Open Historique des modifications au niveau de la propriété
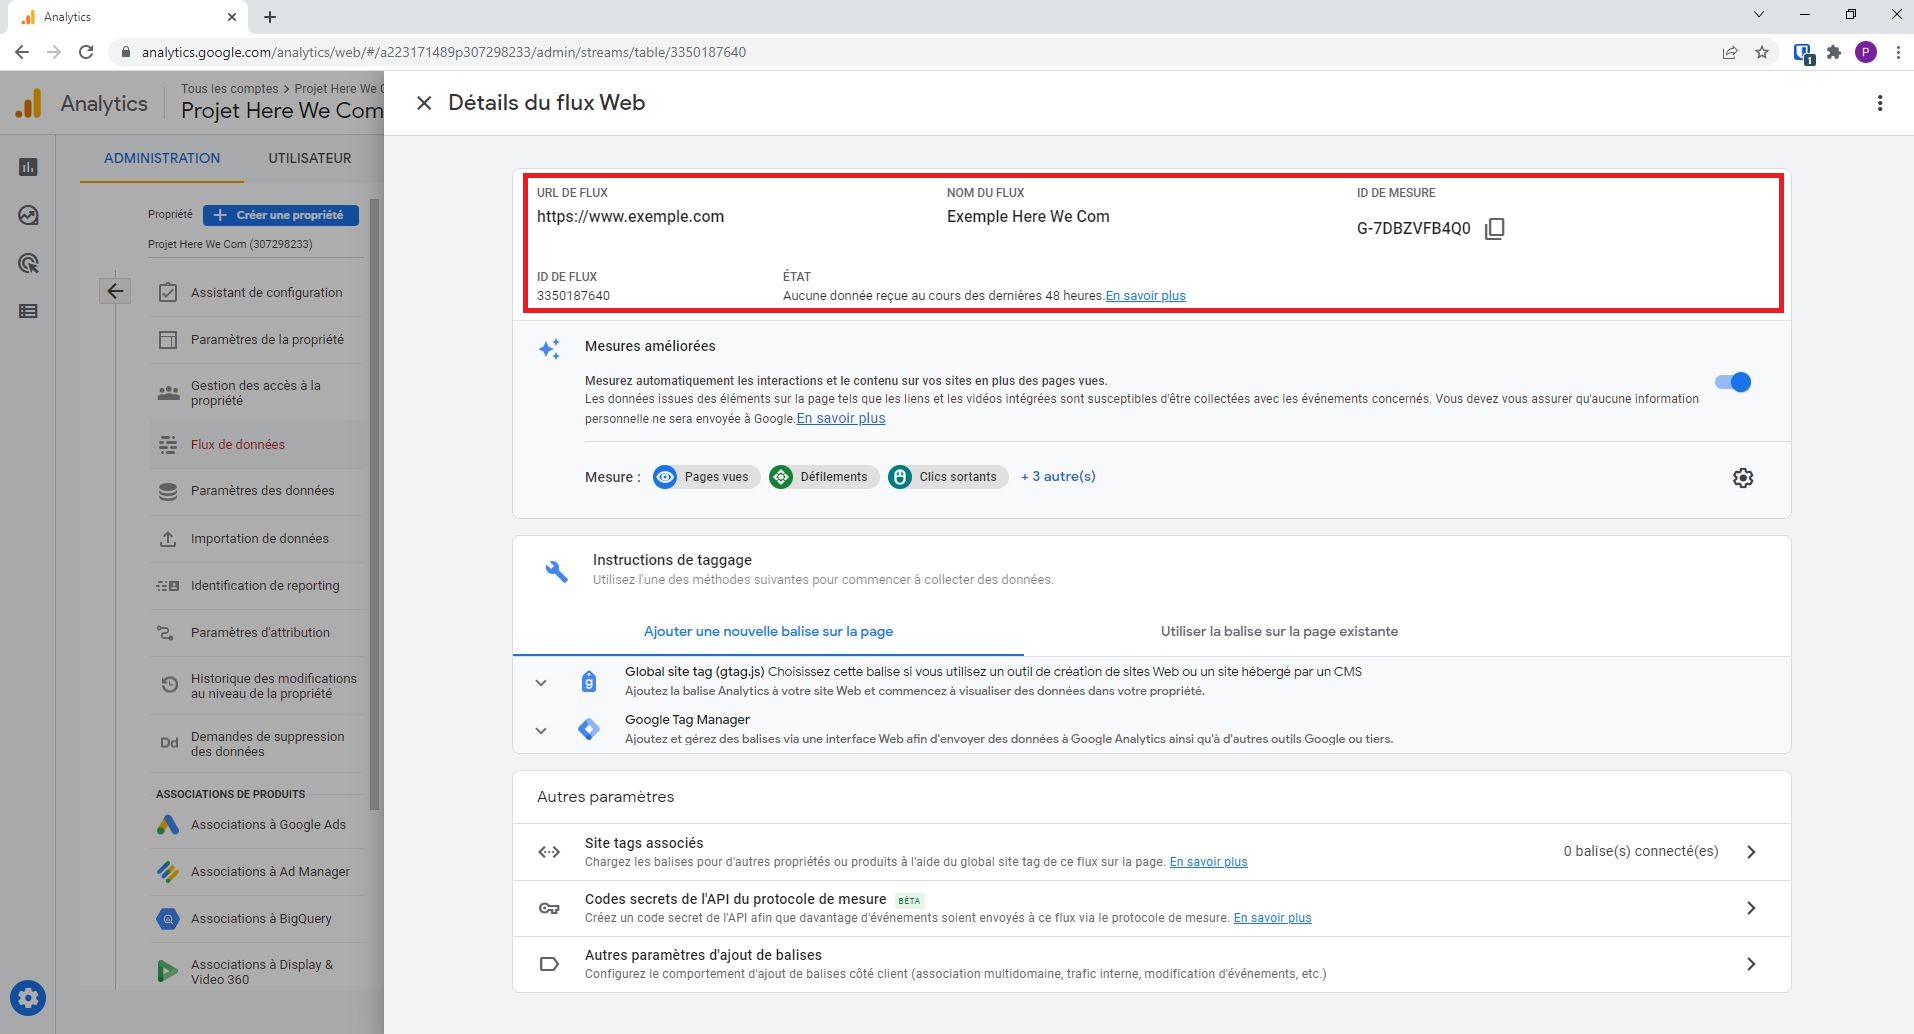The height and width of the screenshot is (1034, 1914). (257, 686)
